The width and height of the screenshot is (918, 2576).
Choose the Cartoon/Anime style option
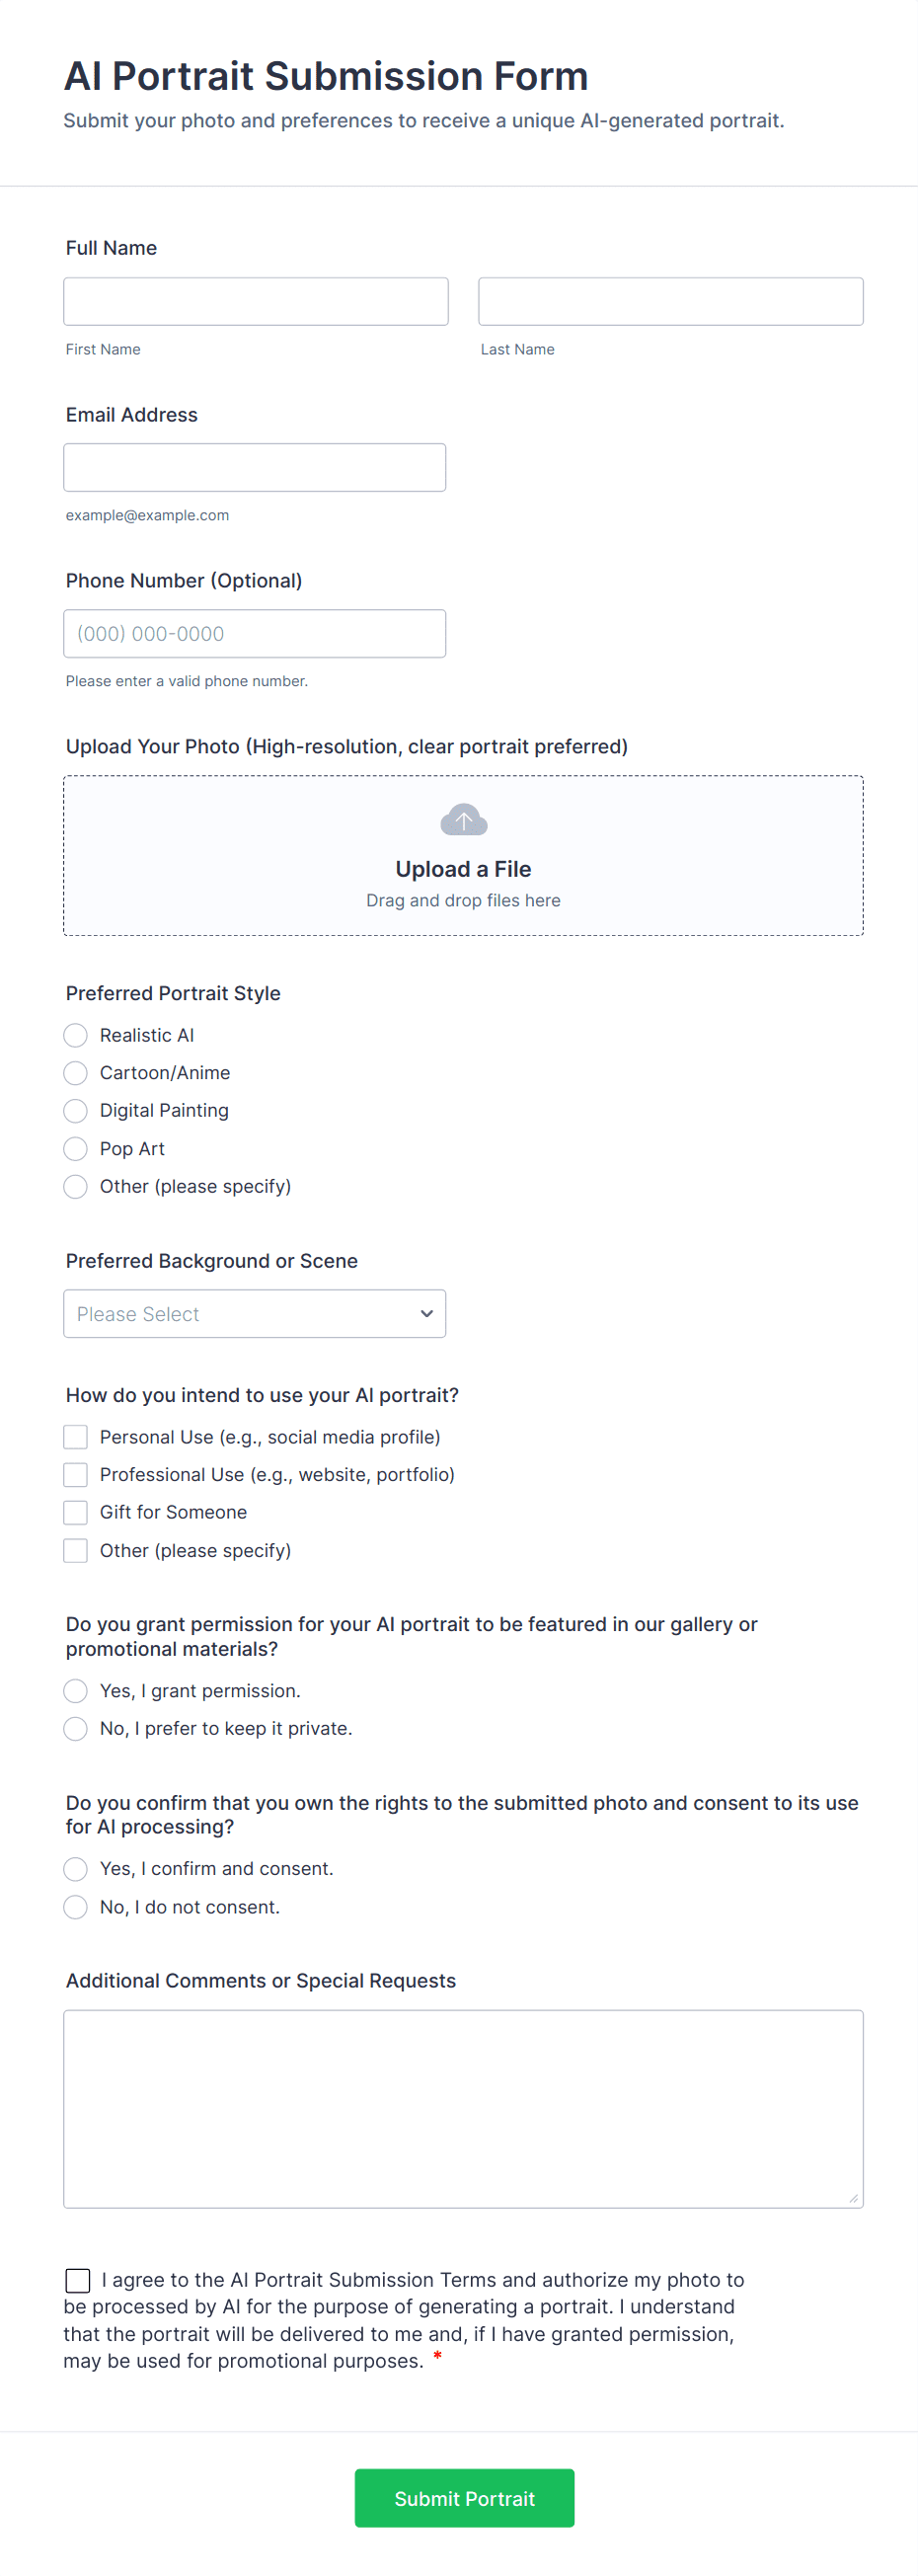point(76,1073)
